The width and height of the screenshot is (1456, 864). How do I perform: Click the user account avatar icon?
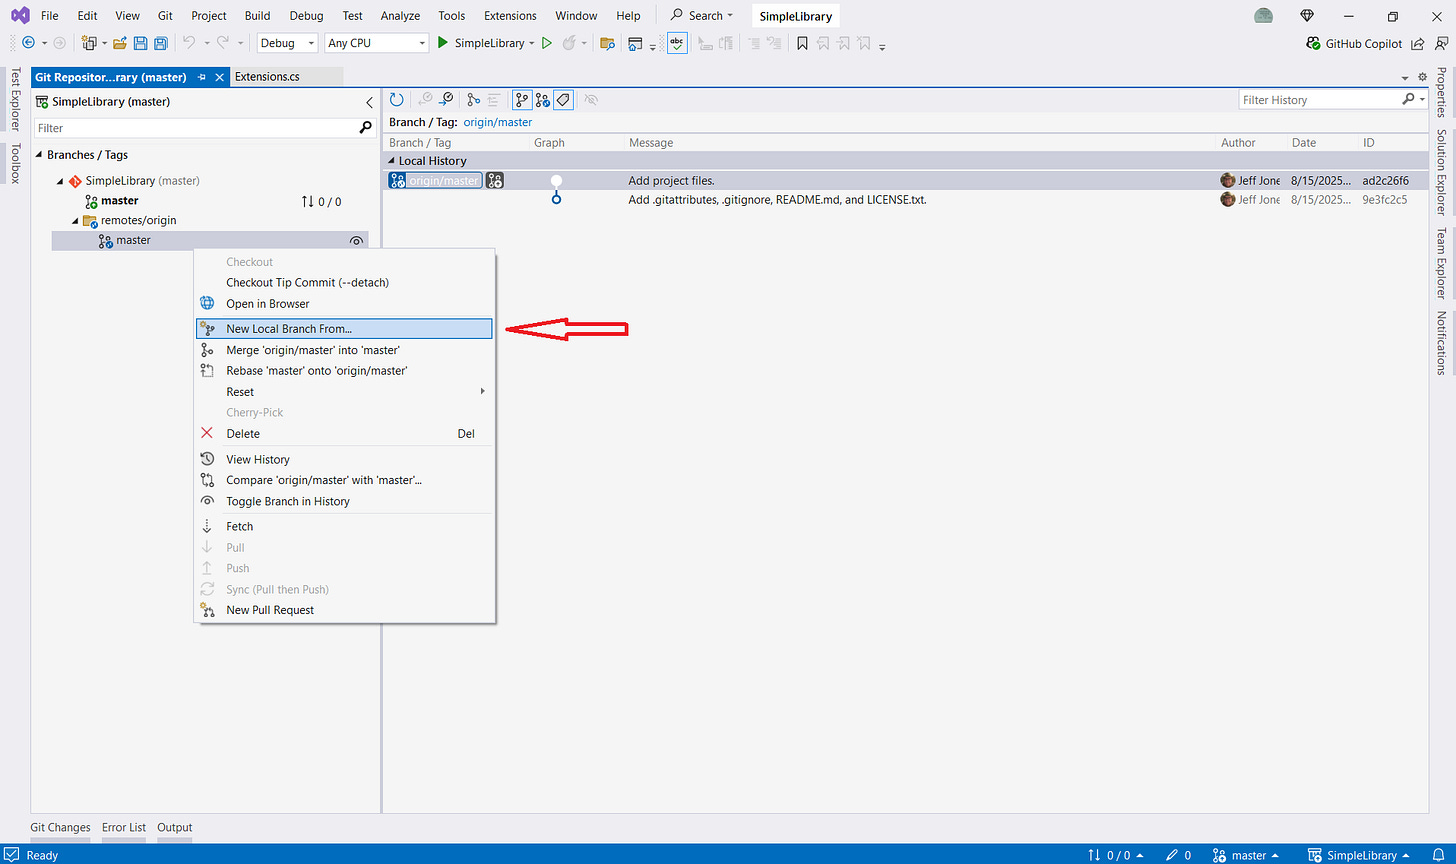1264,16
